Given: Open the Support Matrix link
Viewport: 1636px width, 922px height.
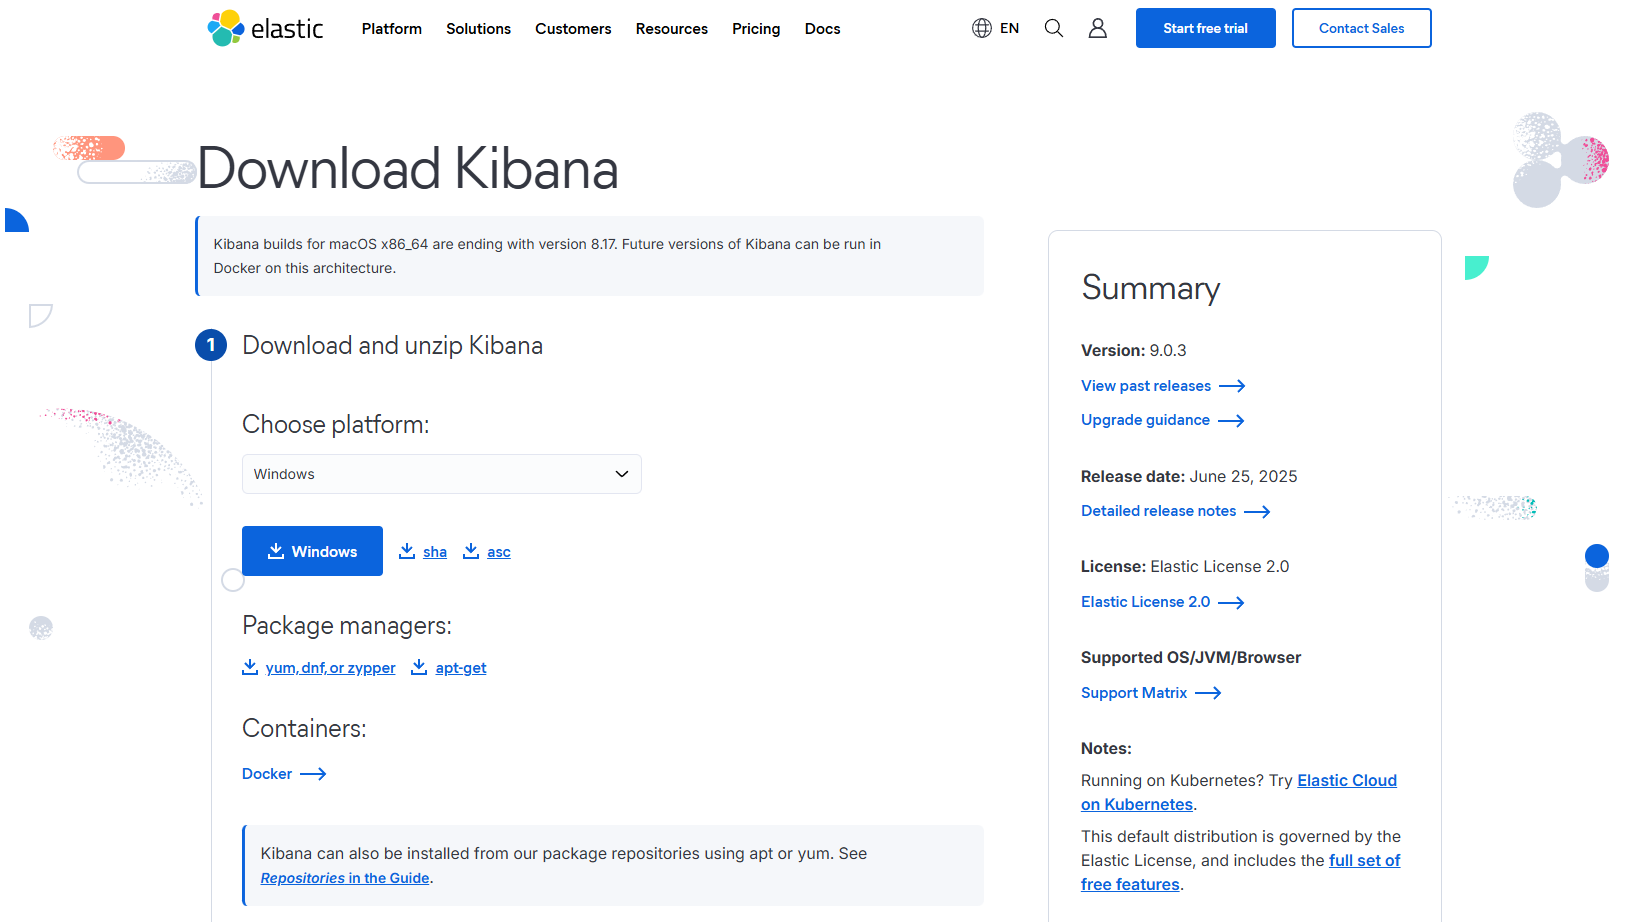Looking at the screenshot, I should point(1151,693).
